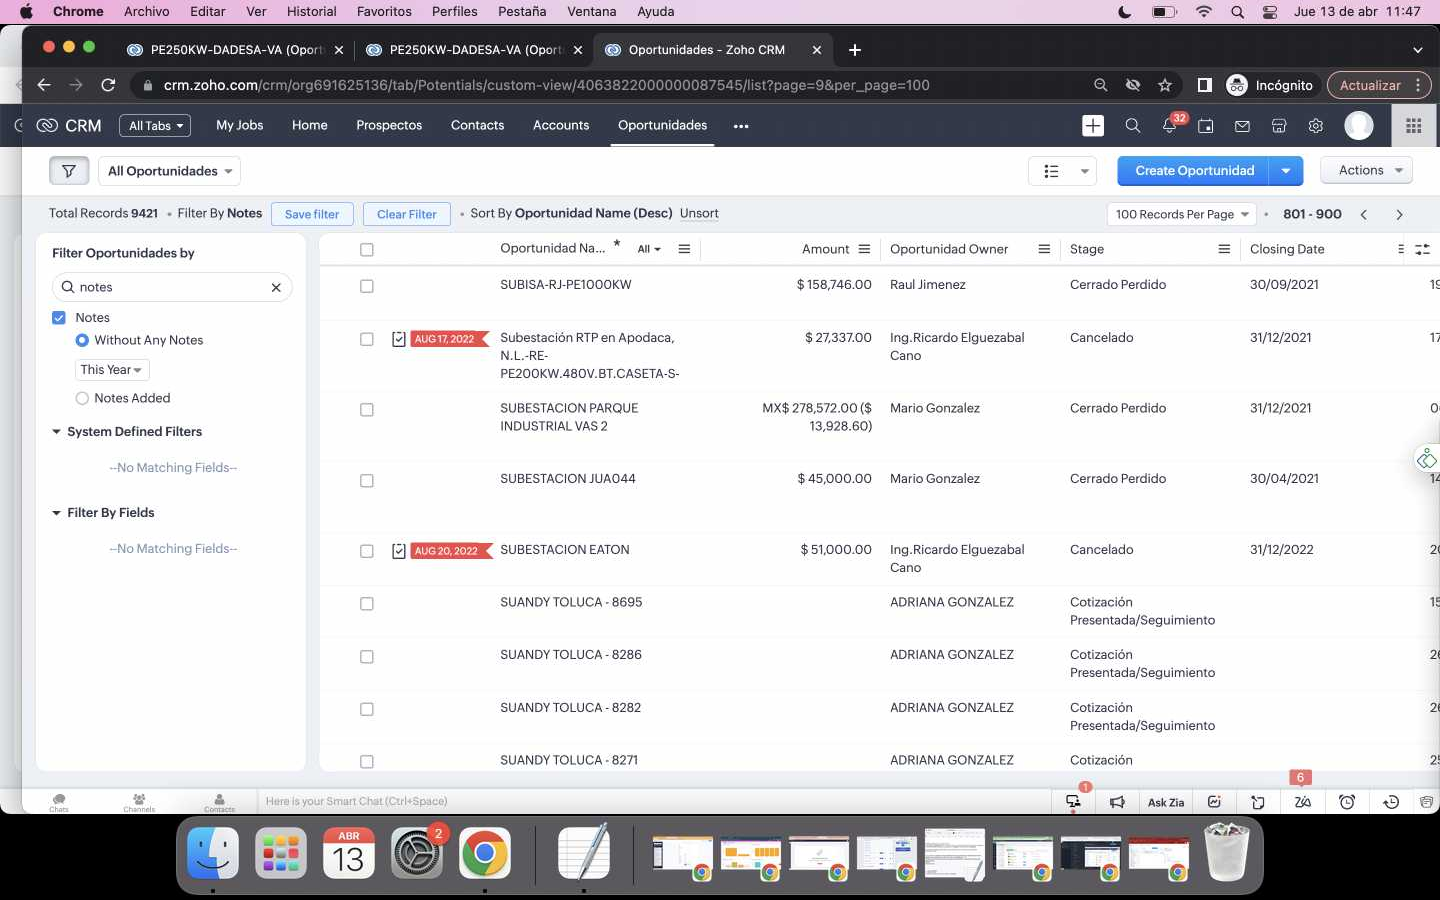This screenshot has width=1440, height=900.
Task: Expand the 100 Records Per Page dropdown
Action: pyautogui.click(x=1181, y=215)
